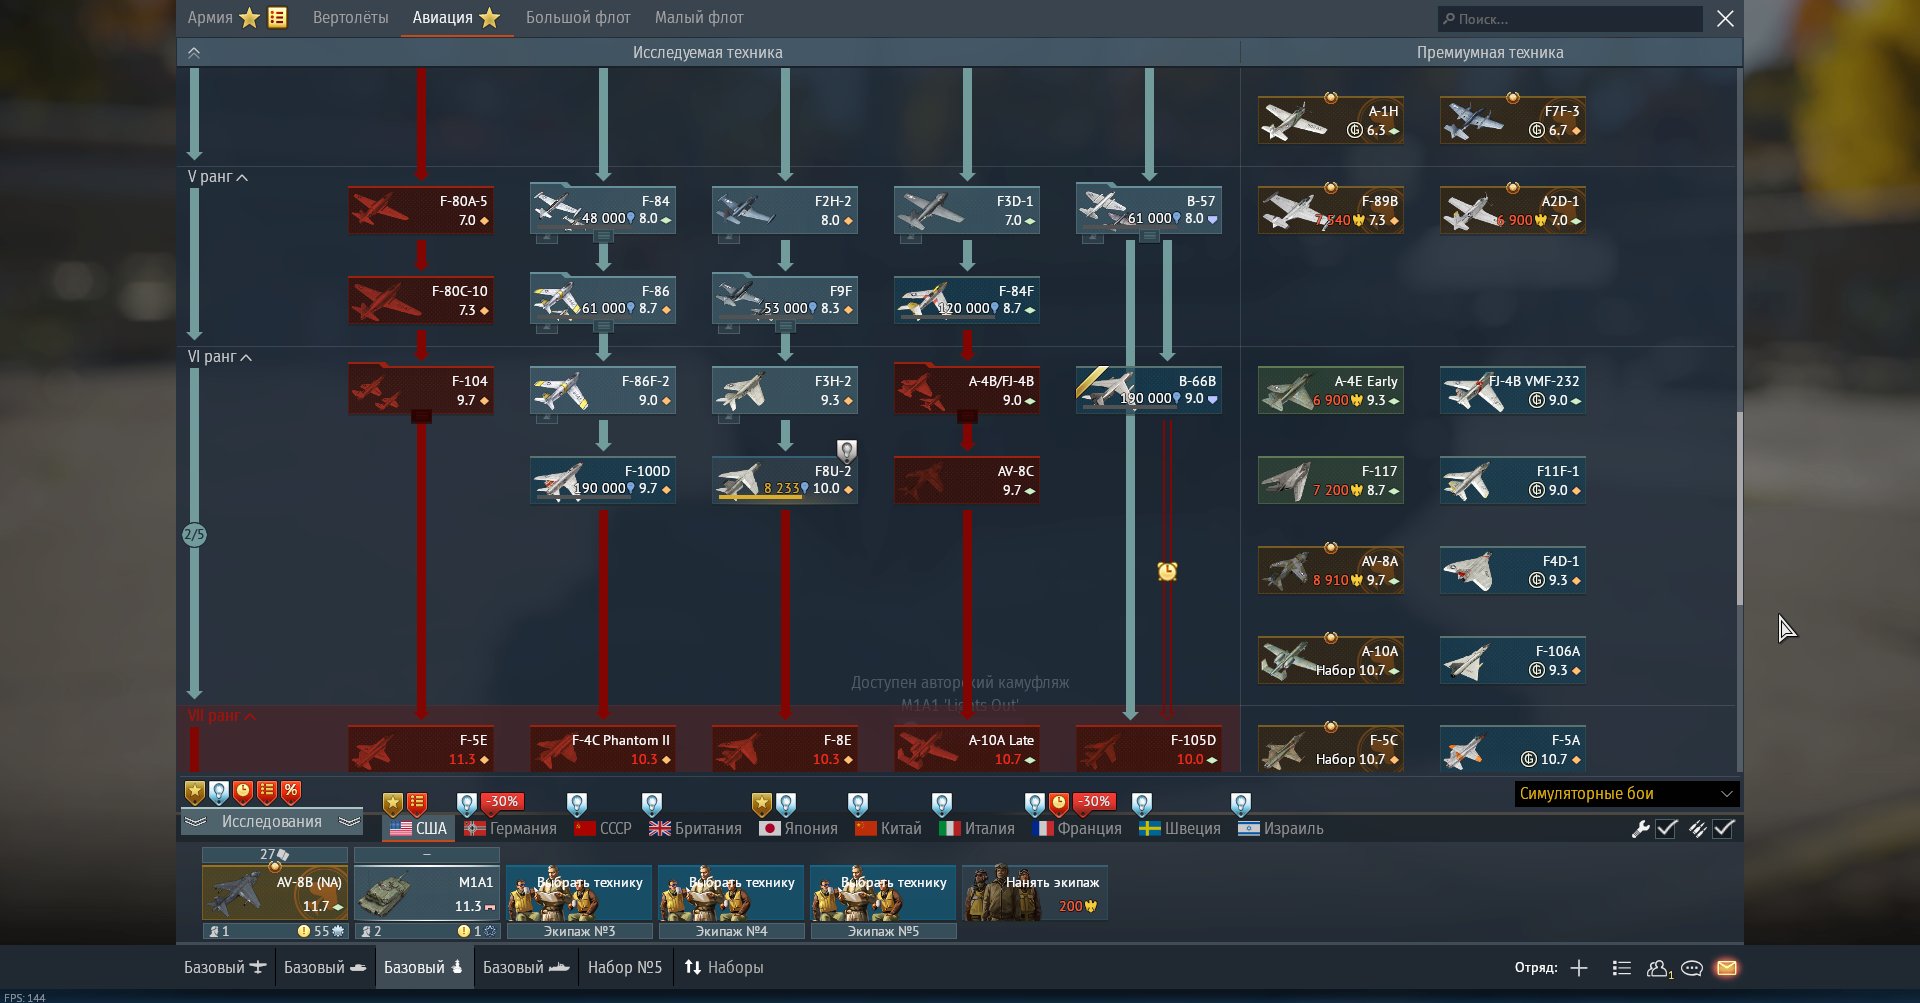The width and height of the screenshot is (1920, 1003).
Task: Click the yellow list icon next to Армия
Action: (277, 17)
